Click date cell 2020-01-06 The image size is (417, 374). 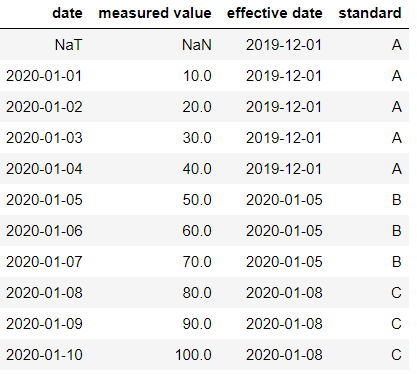[x=44, y=231]
